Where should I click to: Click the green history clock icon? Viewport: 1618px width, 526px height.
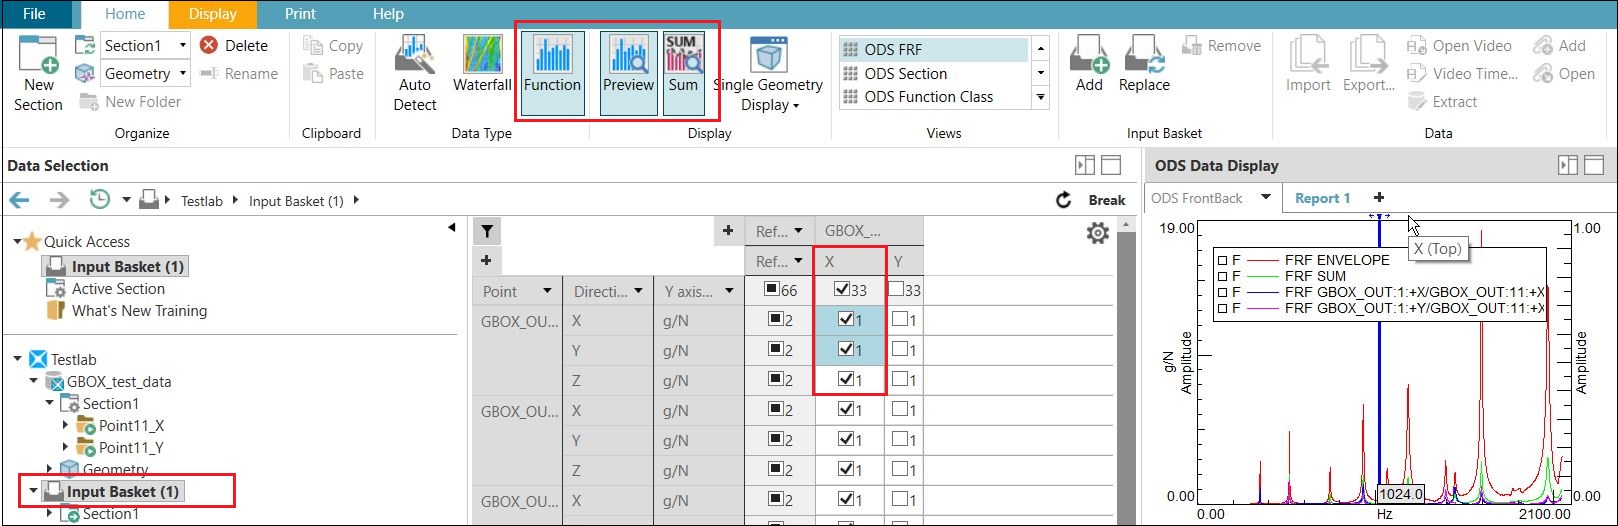(99, 200)
